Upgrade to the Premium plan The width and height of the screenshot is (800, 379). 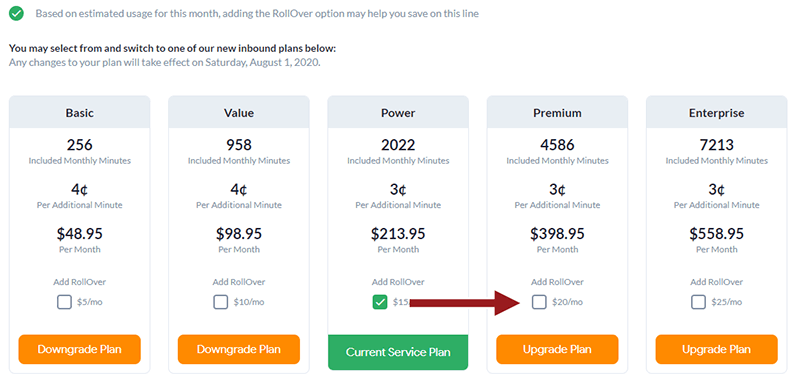557,349
